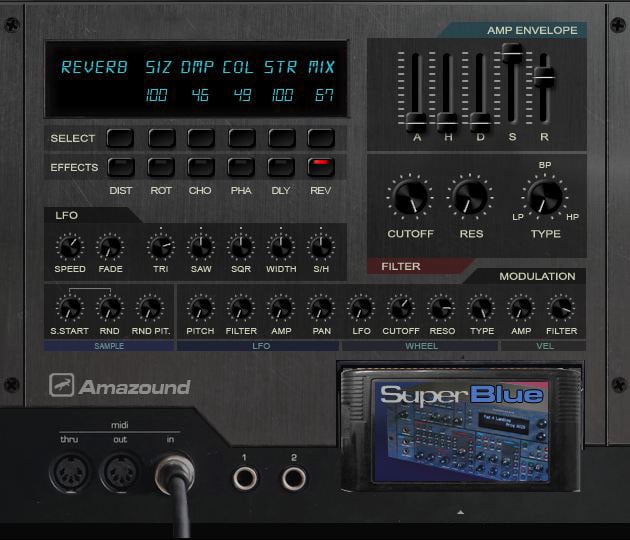
Task: Click the LFO WIDTH knob
Action: pos(281,247)
